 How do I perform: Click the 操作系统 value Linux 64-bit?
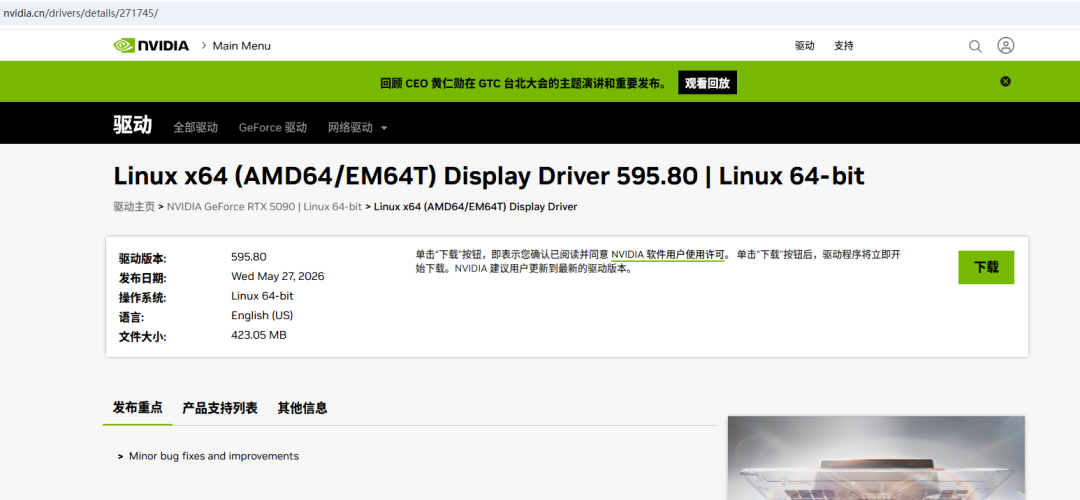click(262, 296)
